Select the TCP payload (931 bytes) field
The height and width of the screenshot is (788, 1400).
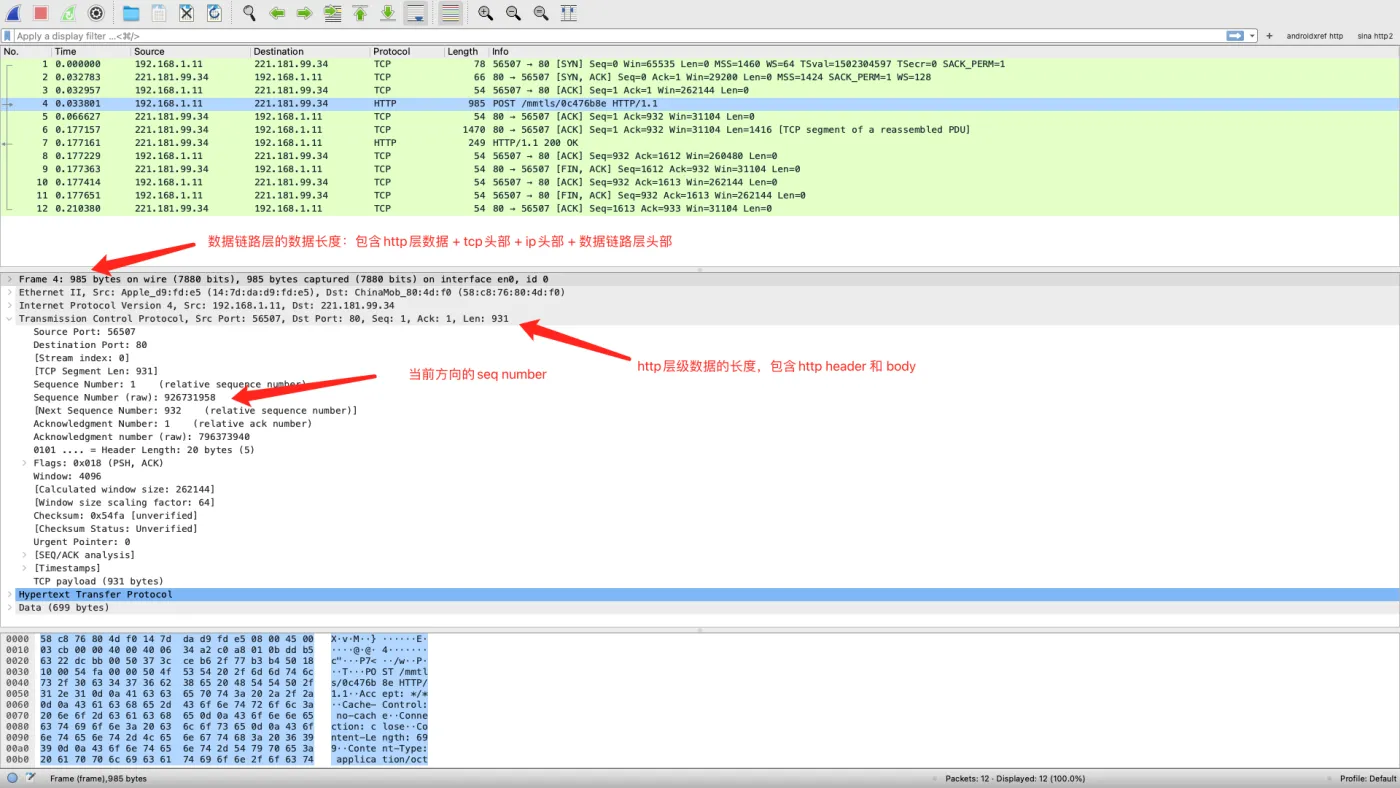(x=98, y=581)
